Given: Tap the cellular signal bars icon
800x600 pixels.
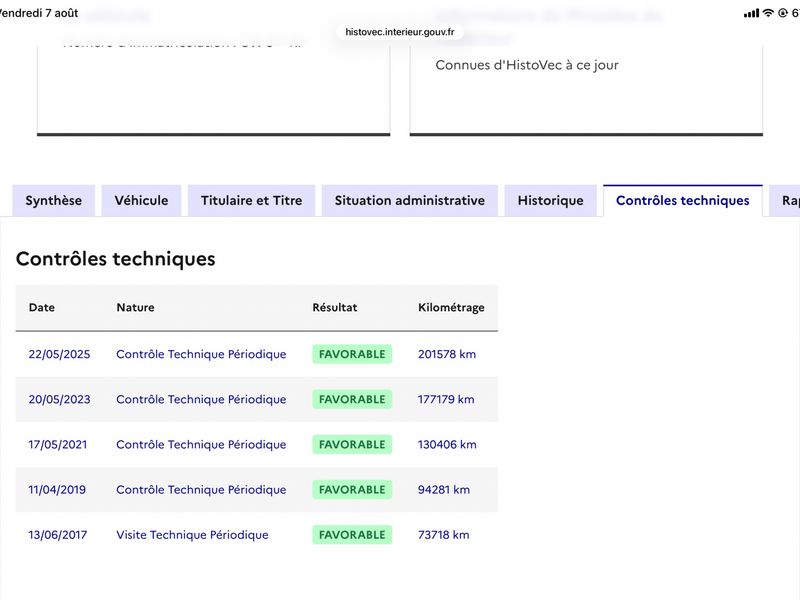Looking at the screenshot, I should 751,13.
